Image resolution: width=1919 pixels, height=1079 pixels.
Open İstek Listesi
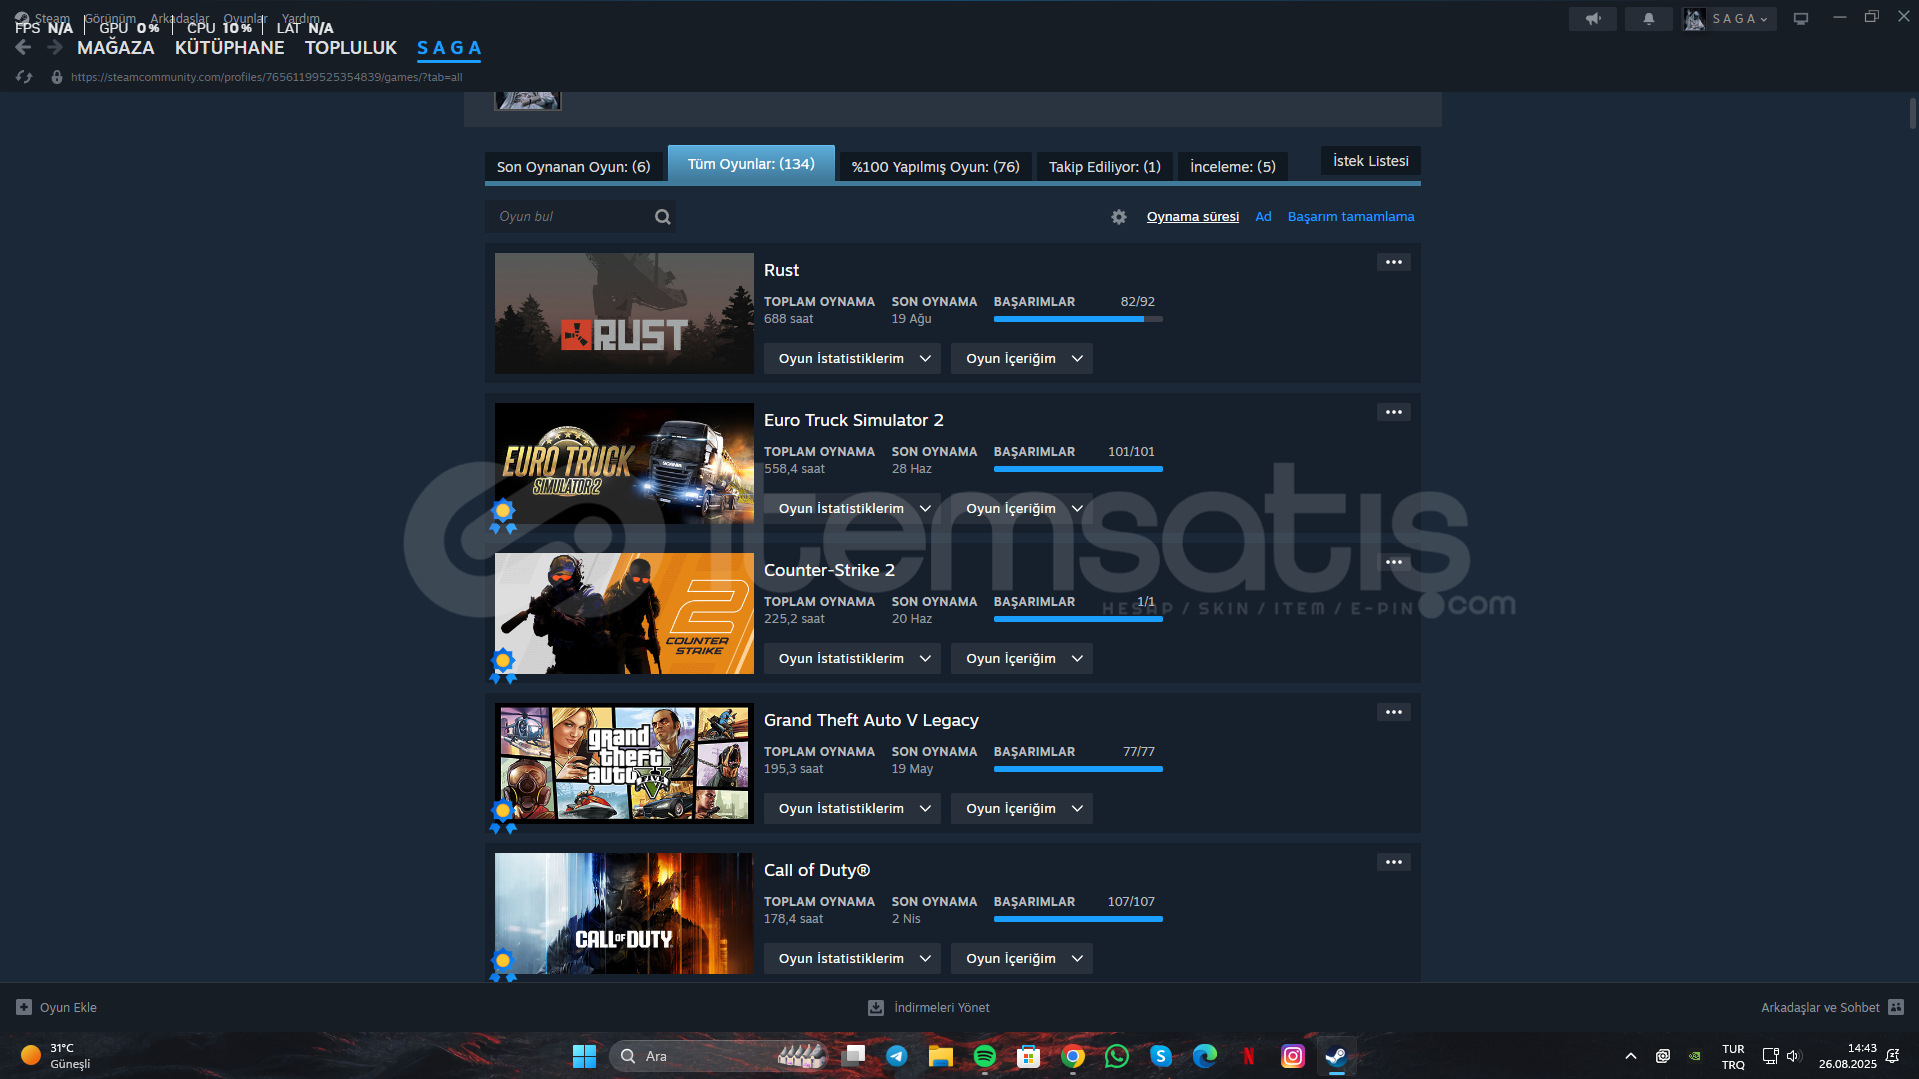pyautogui.click(x=1371, y=161)
